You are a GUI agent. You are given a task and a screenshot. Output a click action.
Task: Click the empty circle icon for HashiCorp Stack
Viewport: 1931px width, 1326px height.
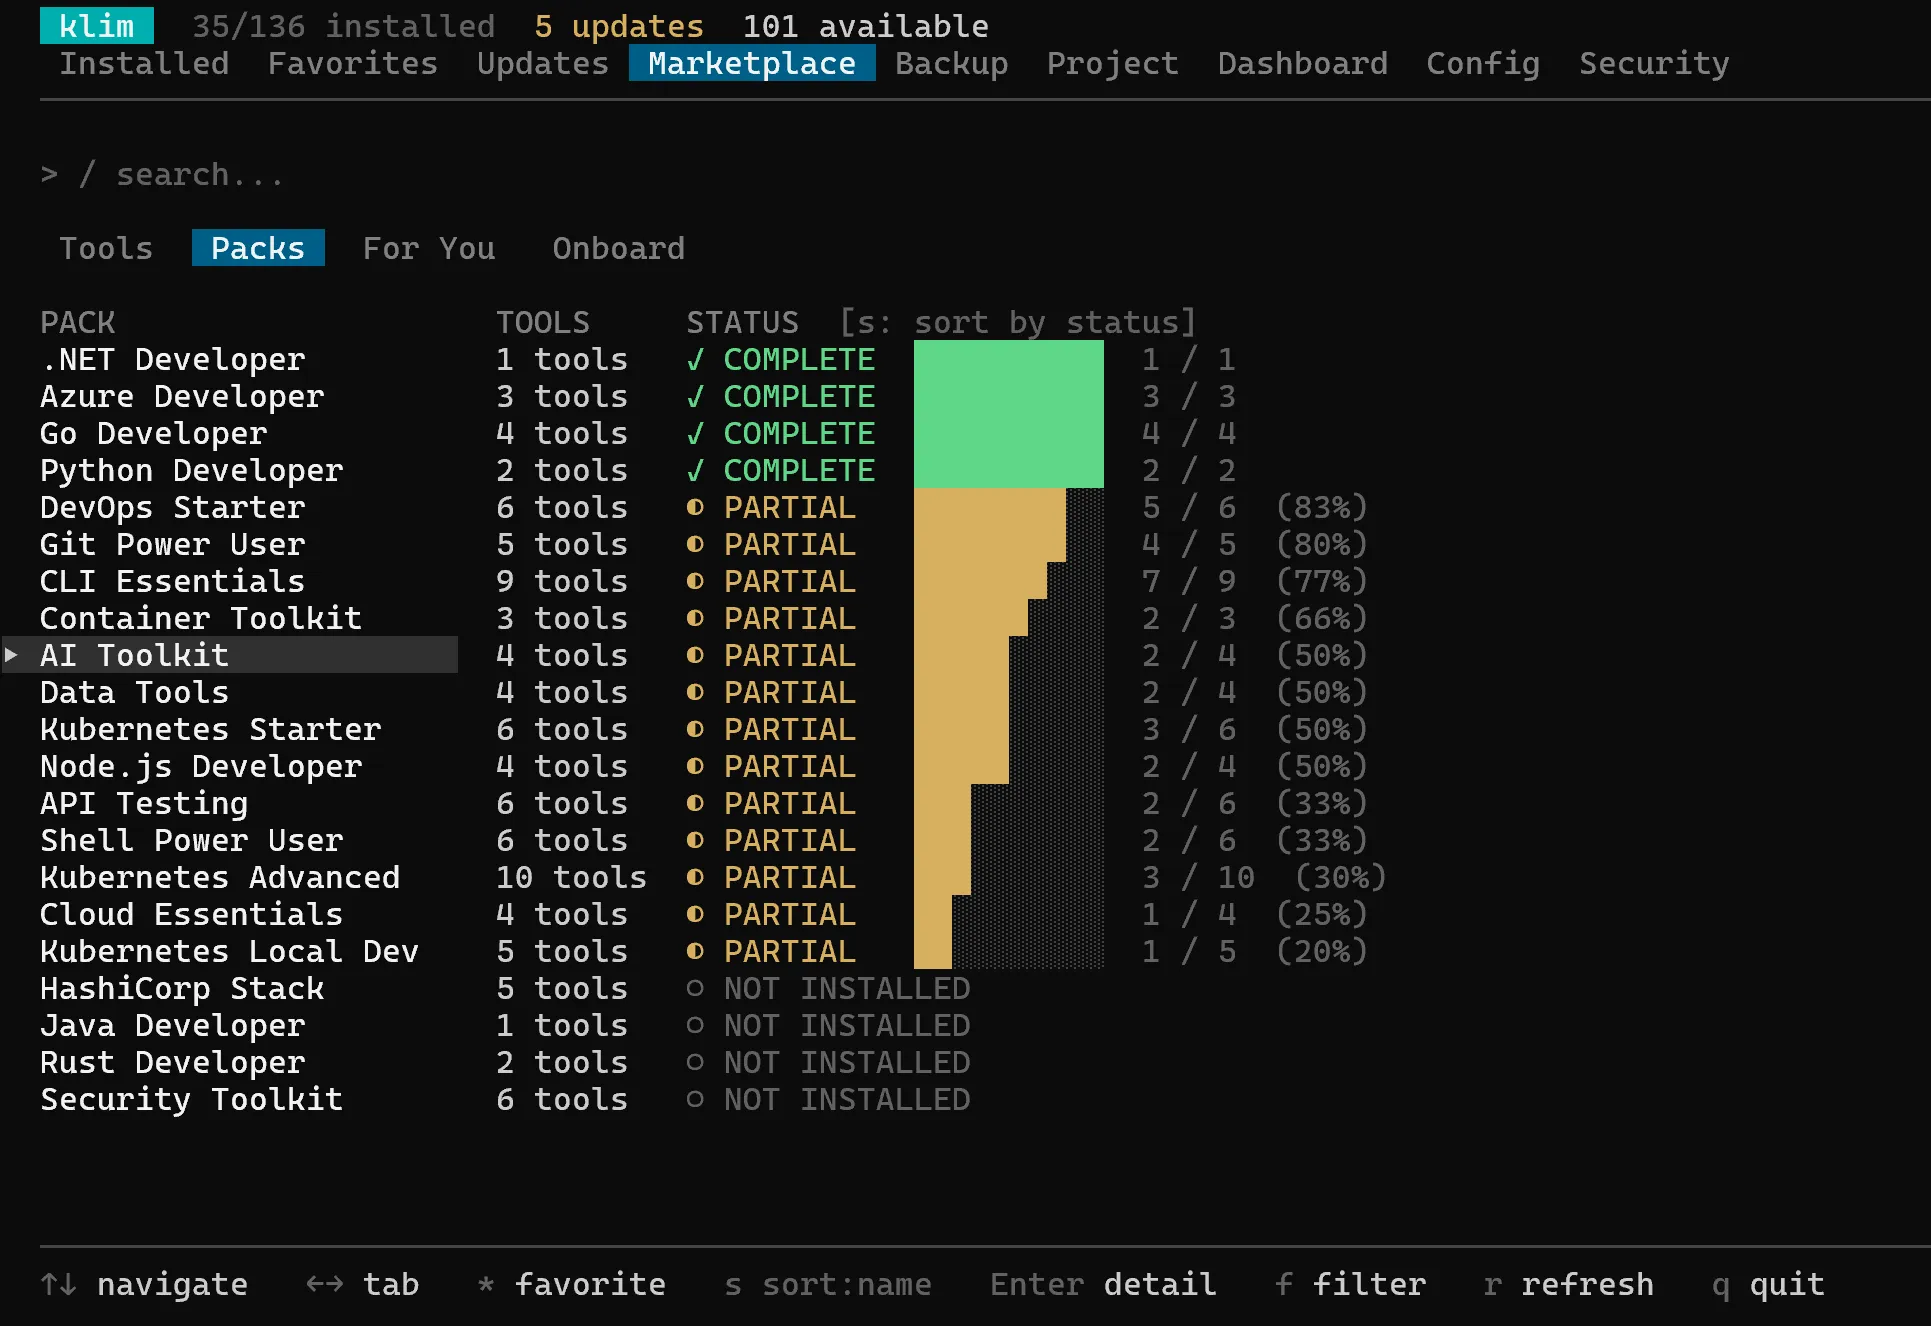tap(695, 988)
